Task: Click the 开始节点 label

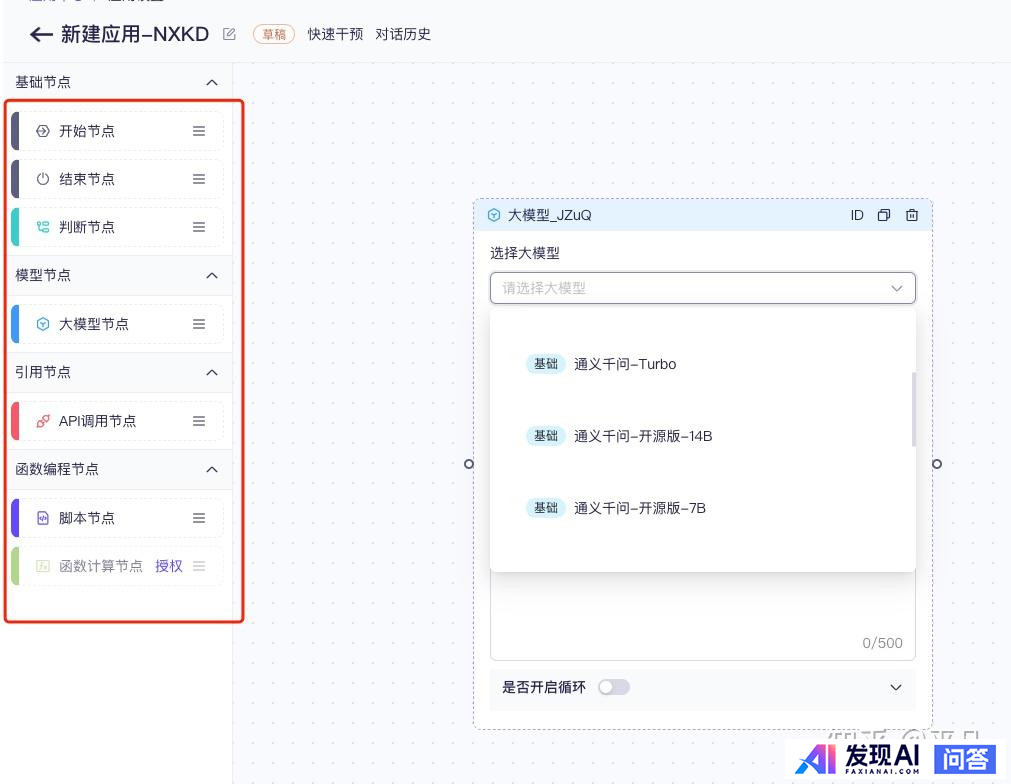Action: (87, 131)
